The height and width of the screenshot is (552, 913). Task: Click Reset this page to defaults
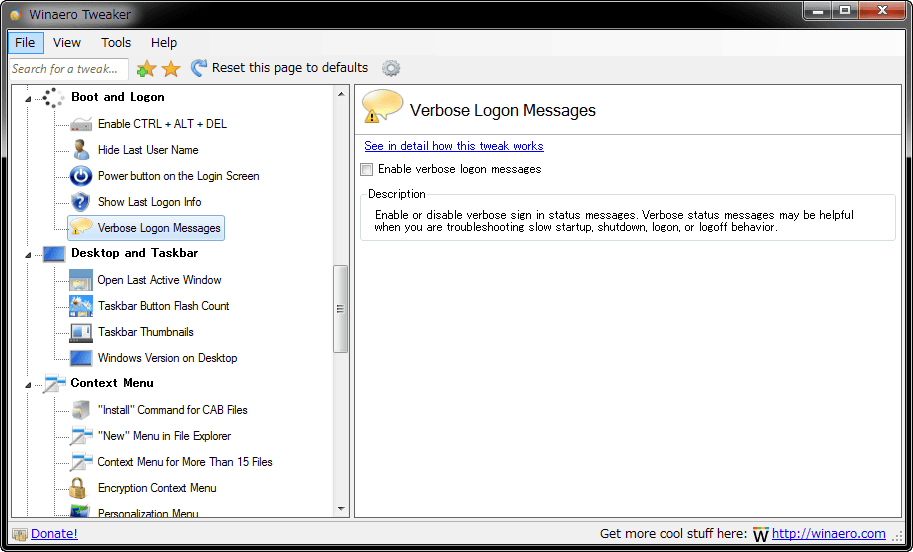click(290, 68)
